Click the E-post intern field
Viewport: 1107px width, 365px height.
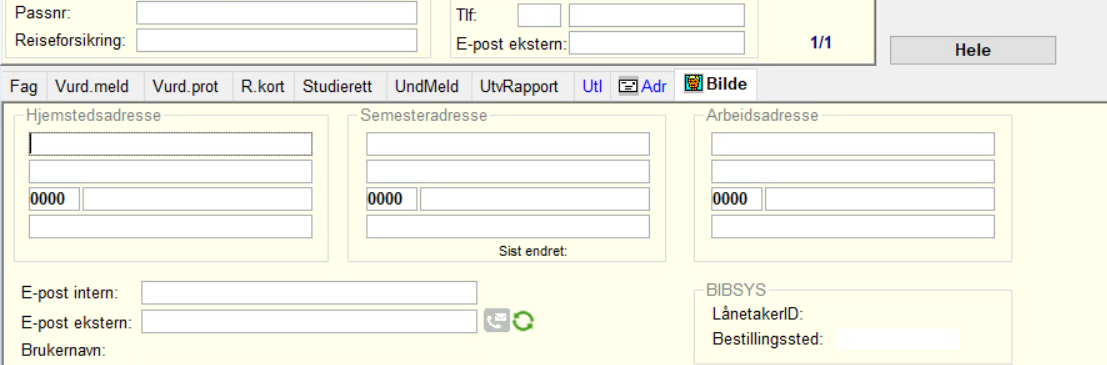(309, 292)
